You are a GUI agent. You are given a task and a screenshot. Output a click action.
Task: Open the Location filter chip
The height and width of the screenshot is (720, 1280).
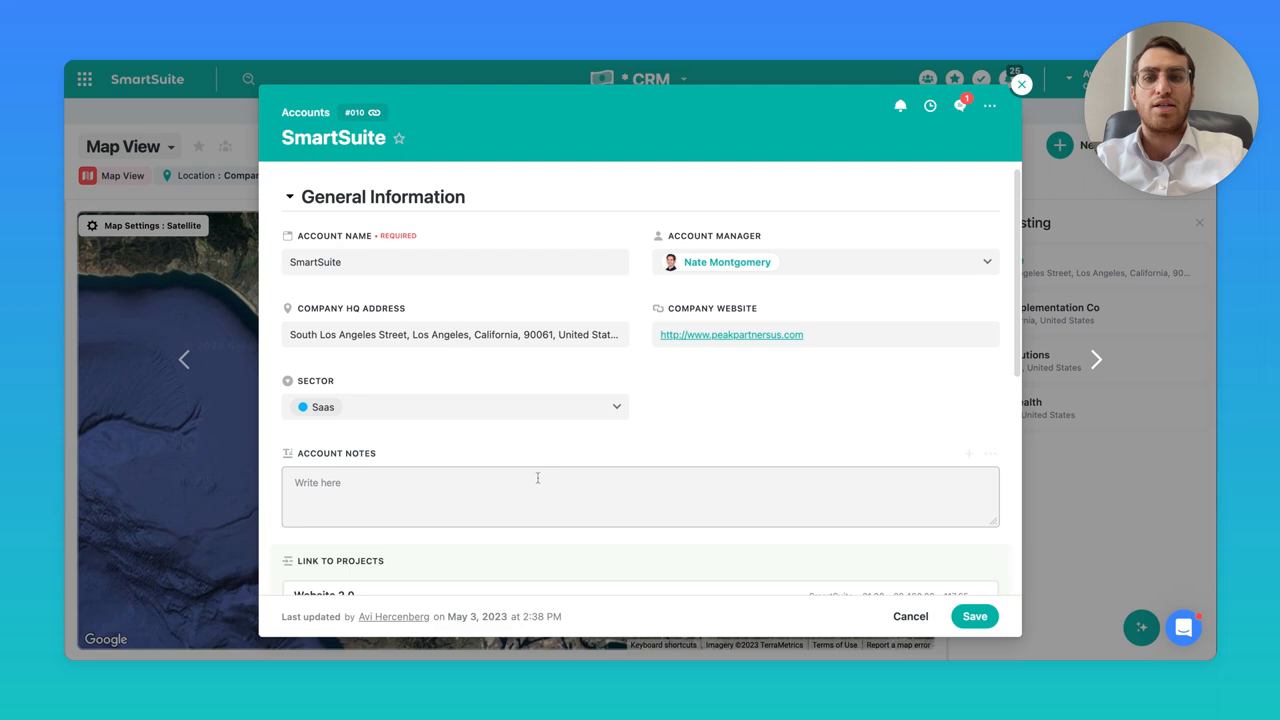[x=209, y=176]
